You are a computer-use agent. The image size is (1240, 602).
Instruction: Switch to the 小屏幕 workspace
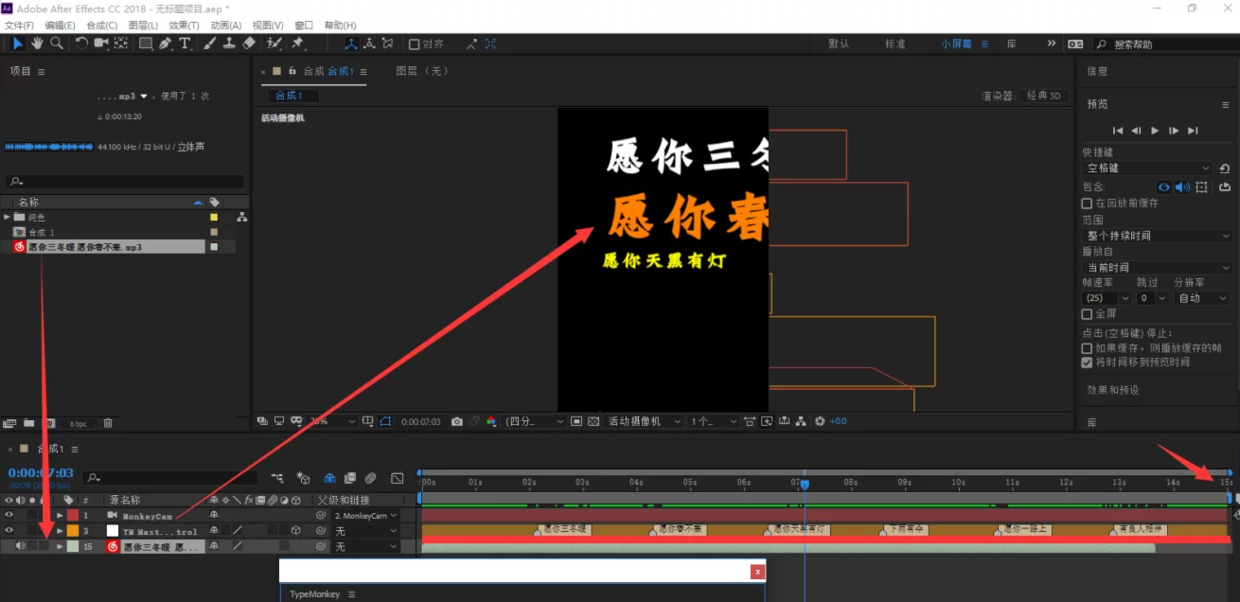pyautogui.click(x=956, y=44)
